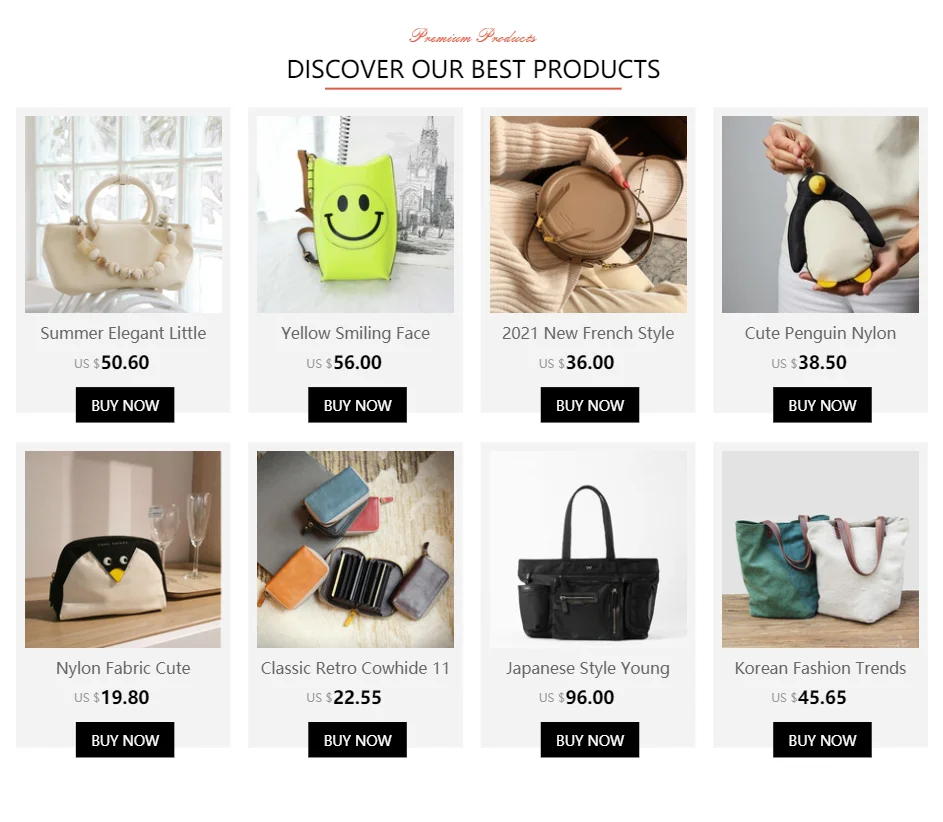Click BUY NOW for Korean Fashion Trends
Image resolution: width=943 pixels, height=822 pixels.
[822, 740]
